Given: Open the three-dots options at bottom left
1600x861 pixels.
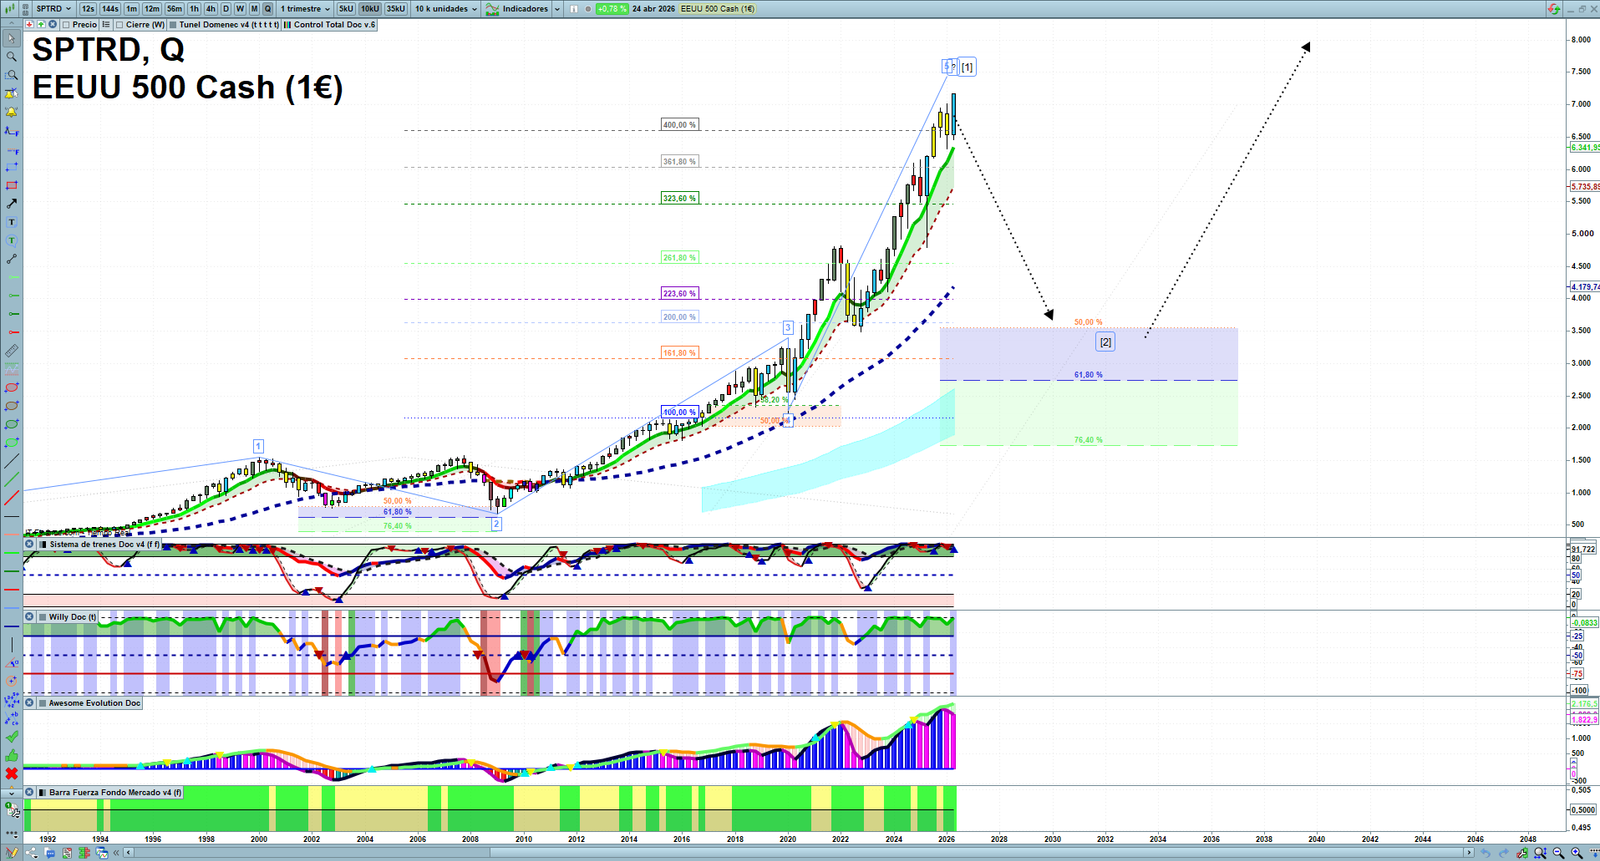Looking at the screenshot, I should coord(11,832).
